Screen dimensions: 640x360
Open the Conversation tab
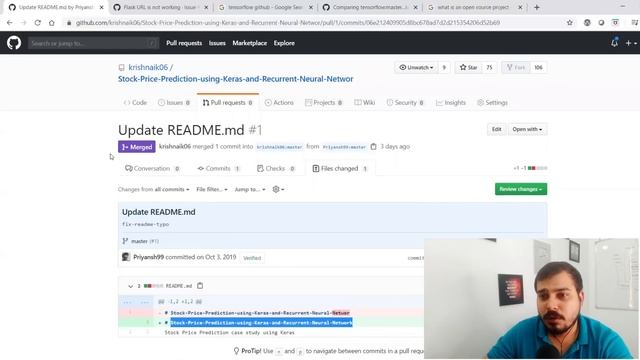pos(152,168)
